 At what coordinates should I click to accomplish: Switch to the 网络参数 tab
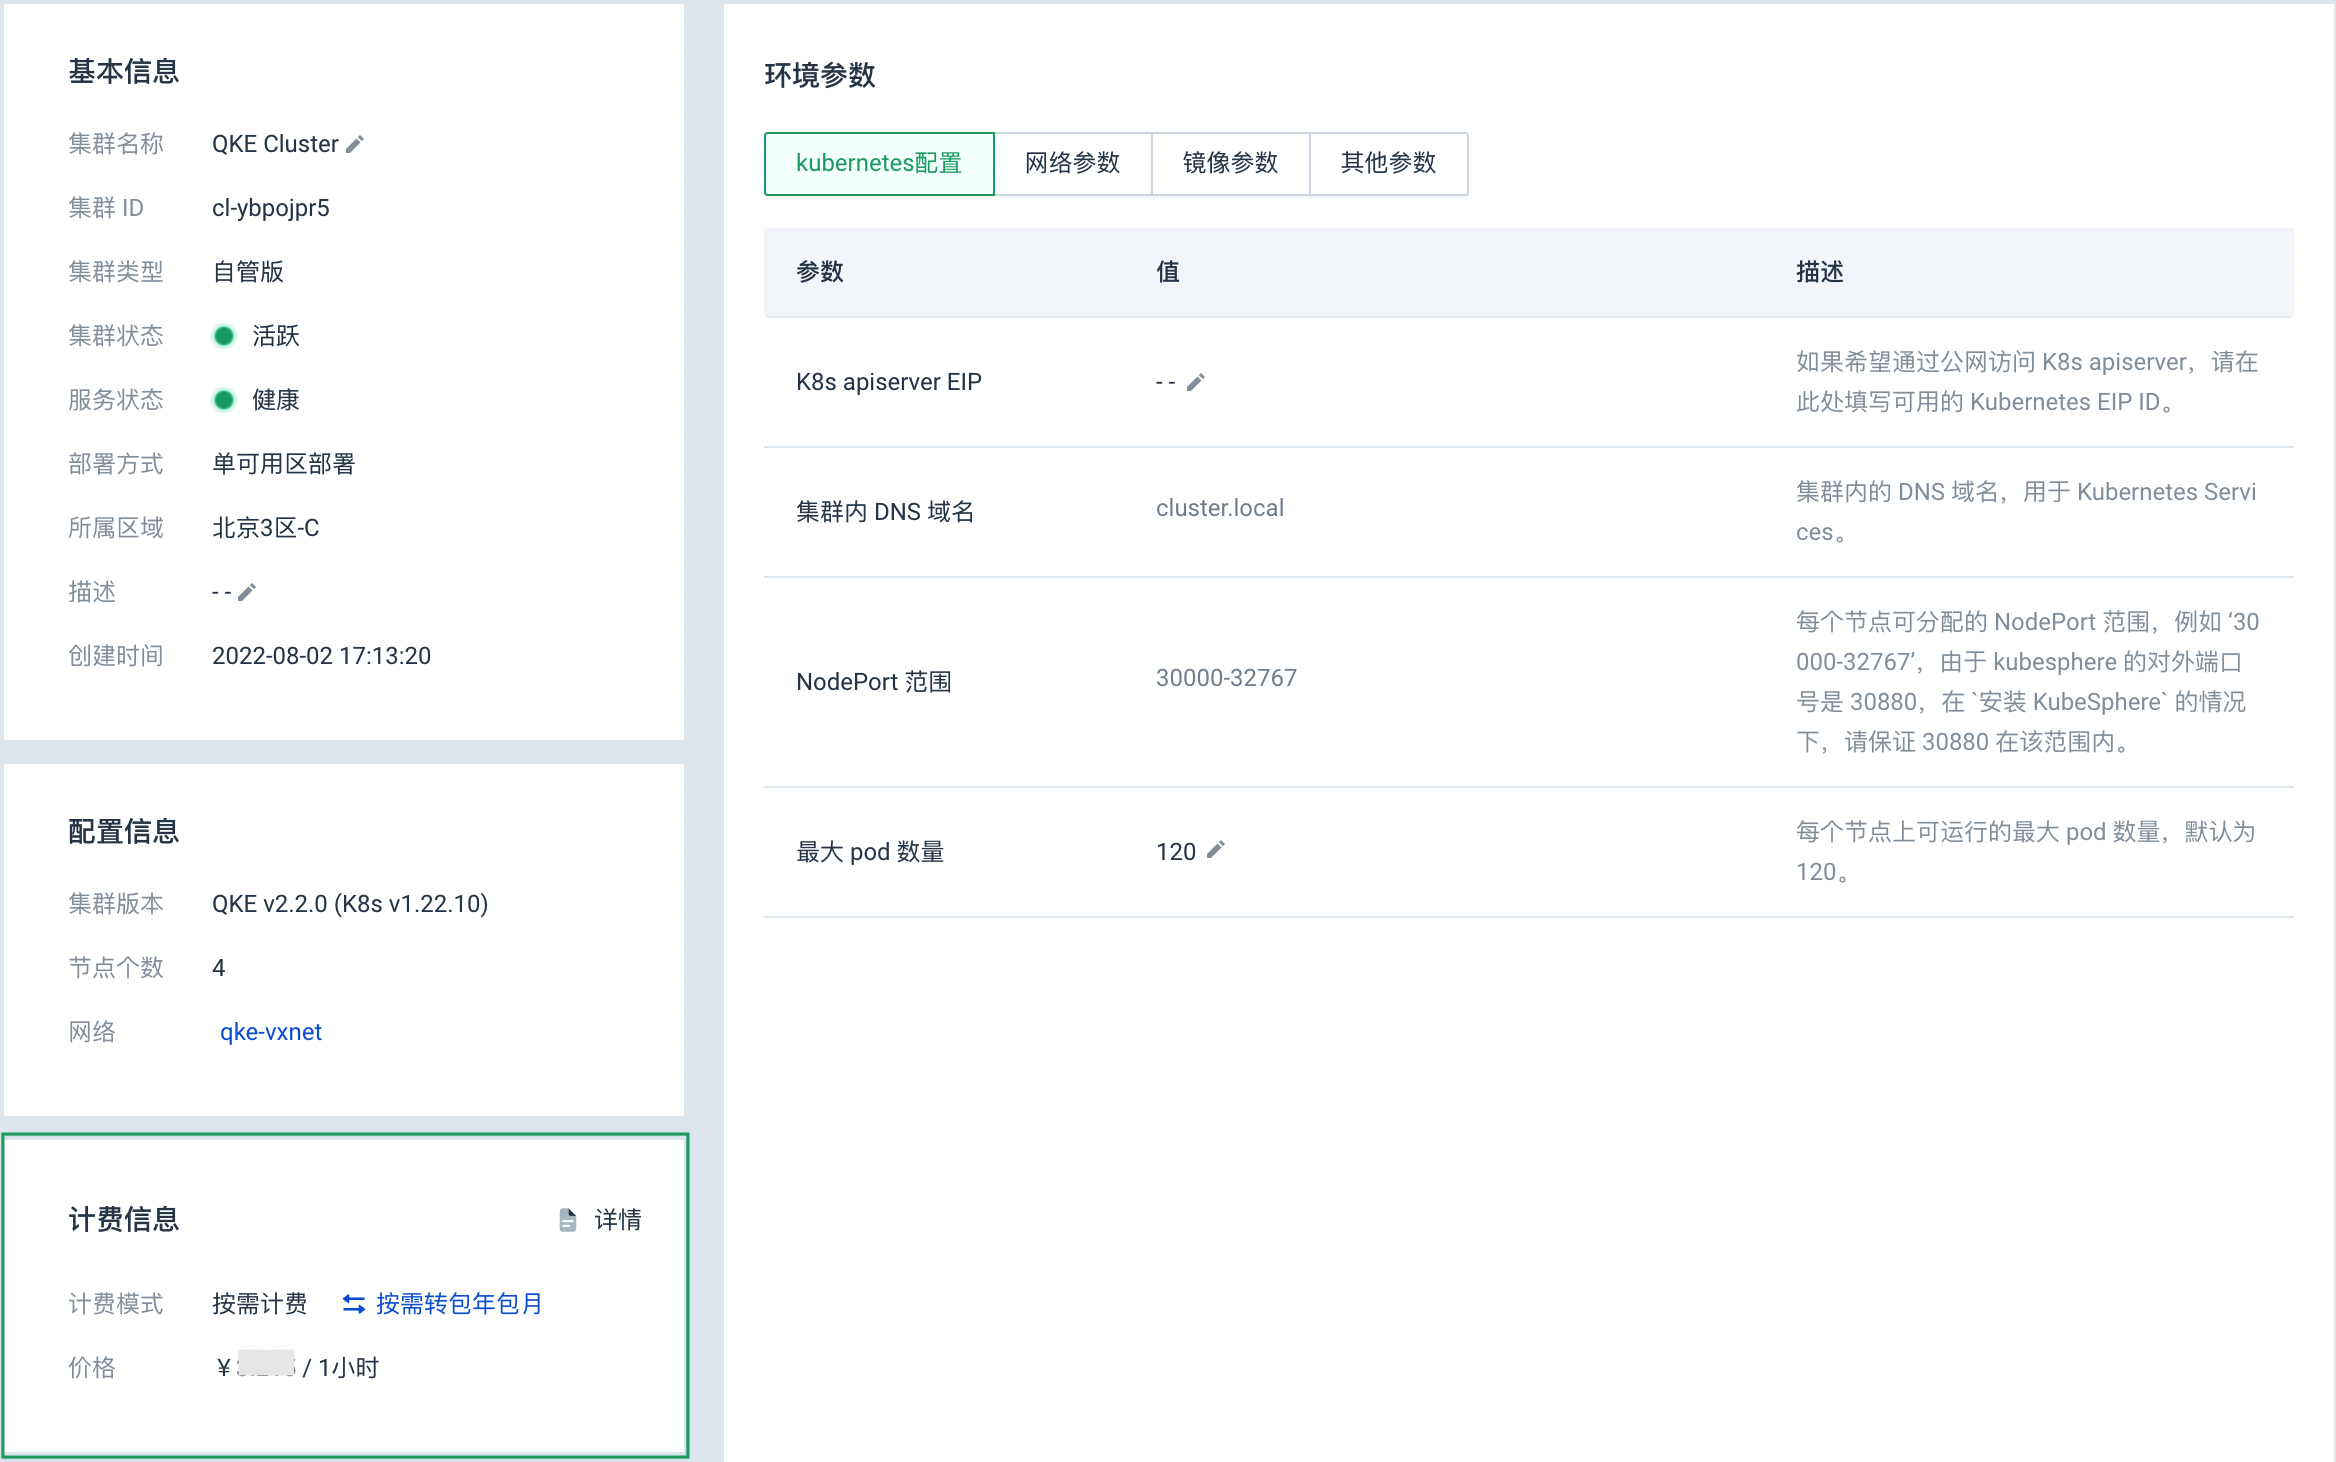(x=1073, y=163)
